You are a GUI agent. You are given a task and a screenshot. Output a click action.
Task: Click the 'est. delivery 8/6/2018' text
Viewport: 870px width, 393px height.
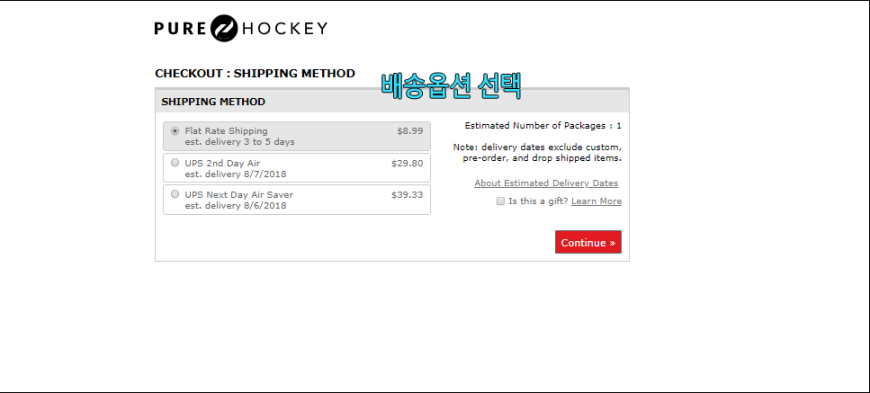tap(235, 206)
